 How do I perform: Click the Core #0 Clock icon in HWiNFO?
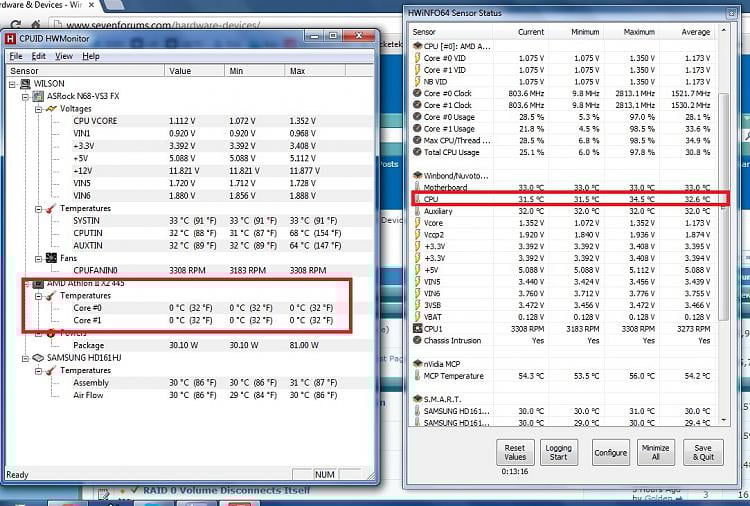click(x=417, y=93)
